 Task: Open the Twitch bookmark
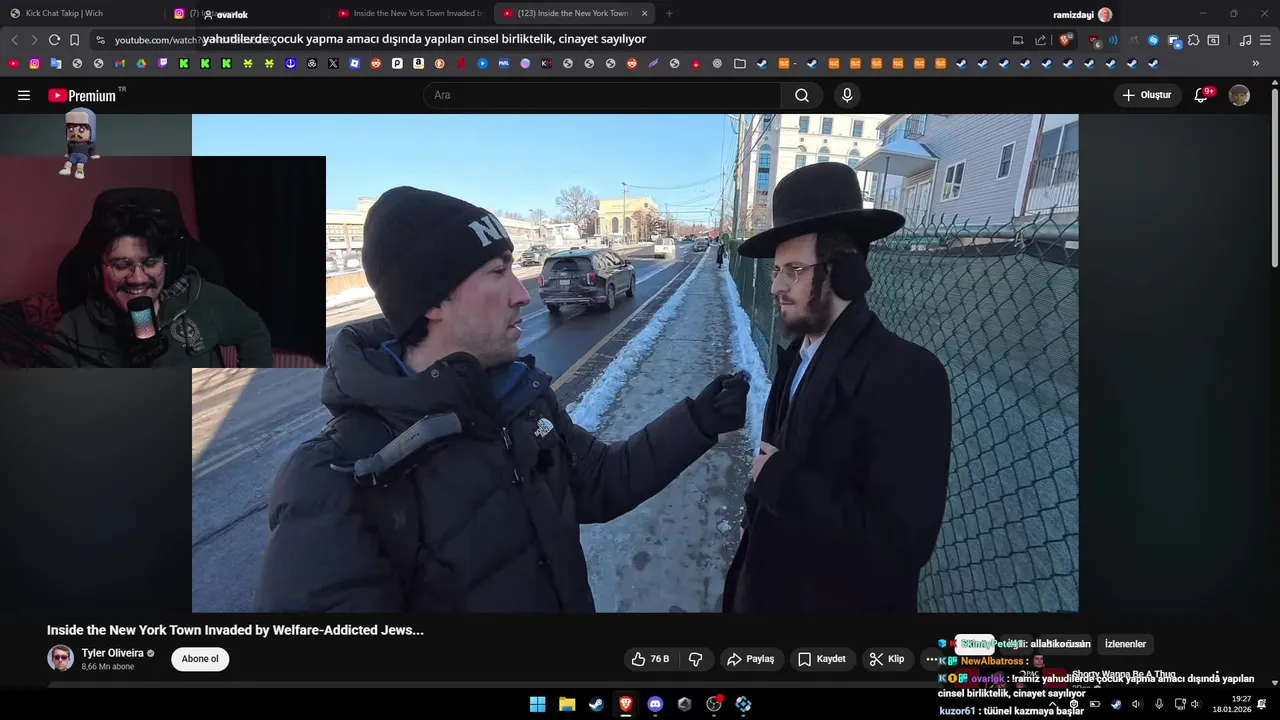[x=162, y=63]
